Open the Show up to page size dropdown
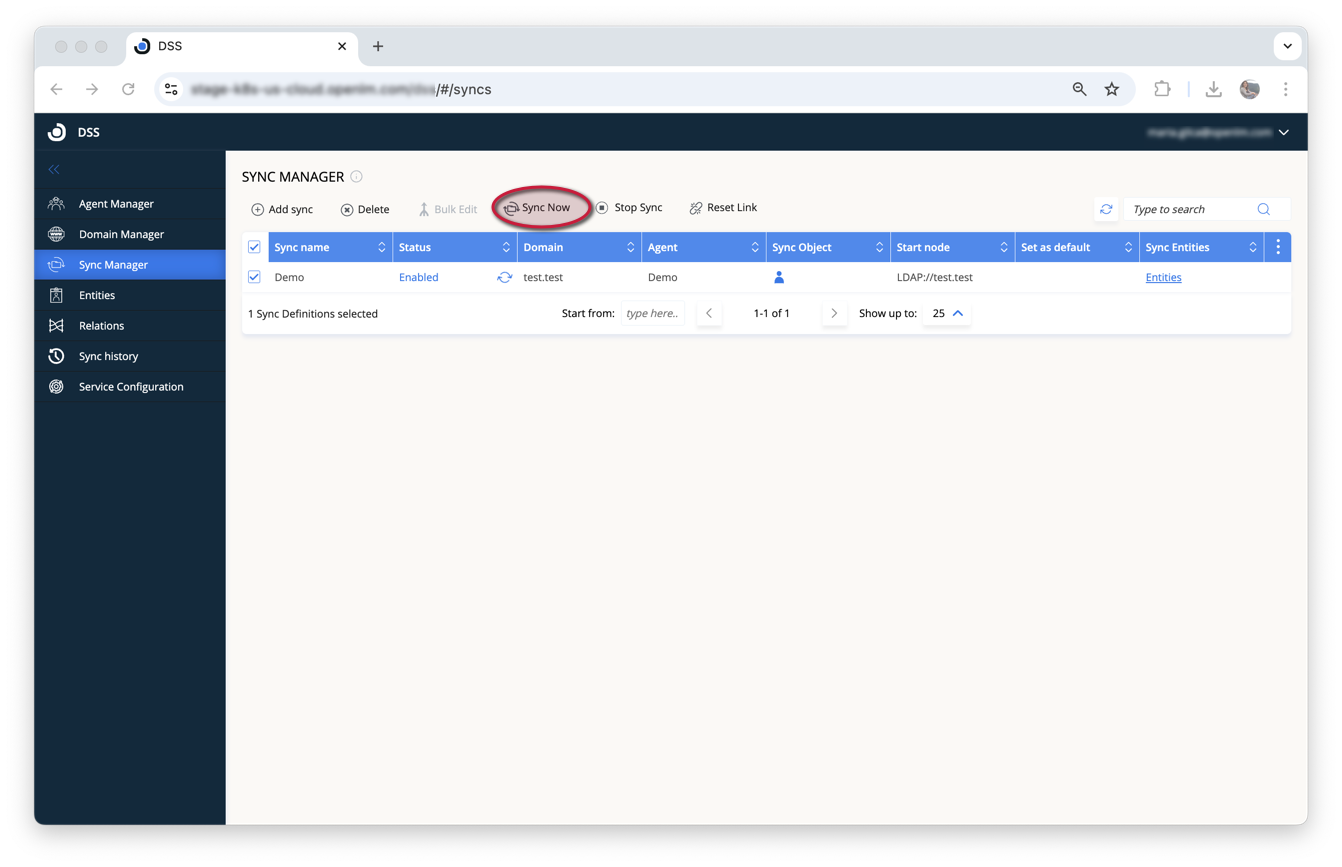 pos(946,313)
